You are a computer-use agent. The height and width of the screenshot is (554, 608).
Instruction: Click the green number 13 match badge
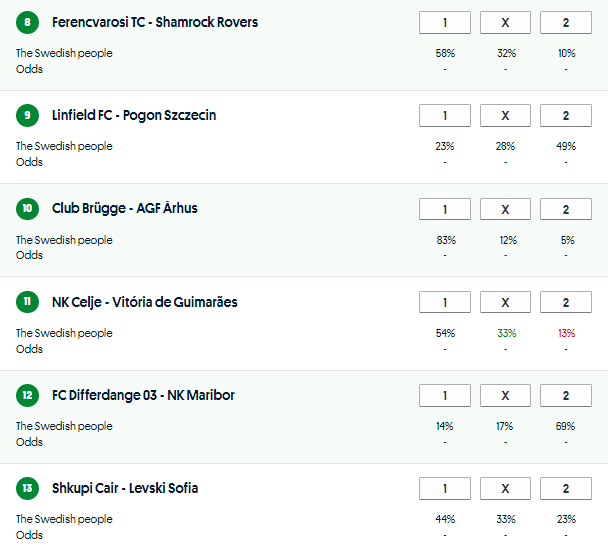(27, 489)
